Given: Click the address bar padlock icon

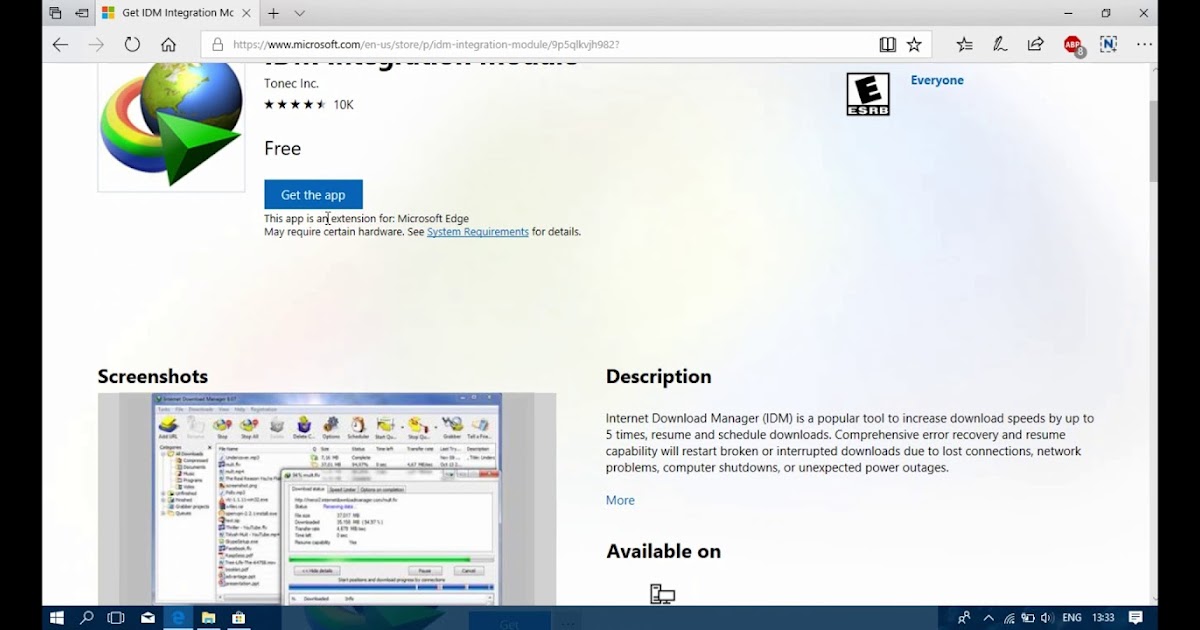Looking at the screenshot, I should 216,44.
